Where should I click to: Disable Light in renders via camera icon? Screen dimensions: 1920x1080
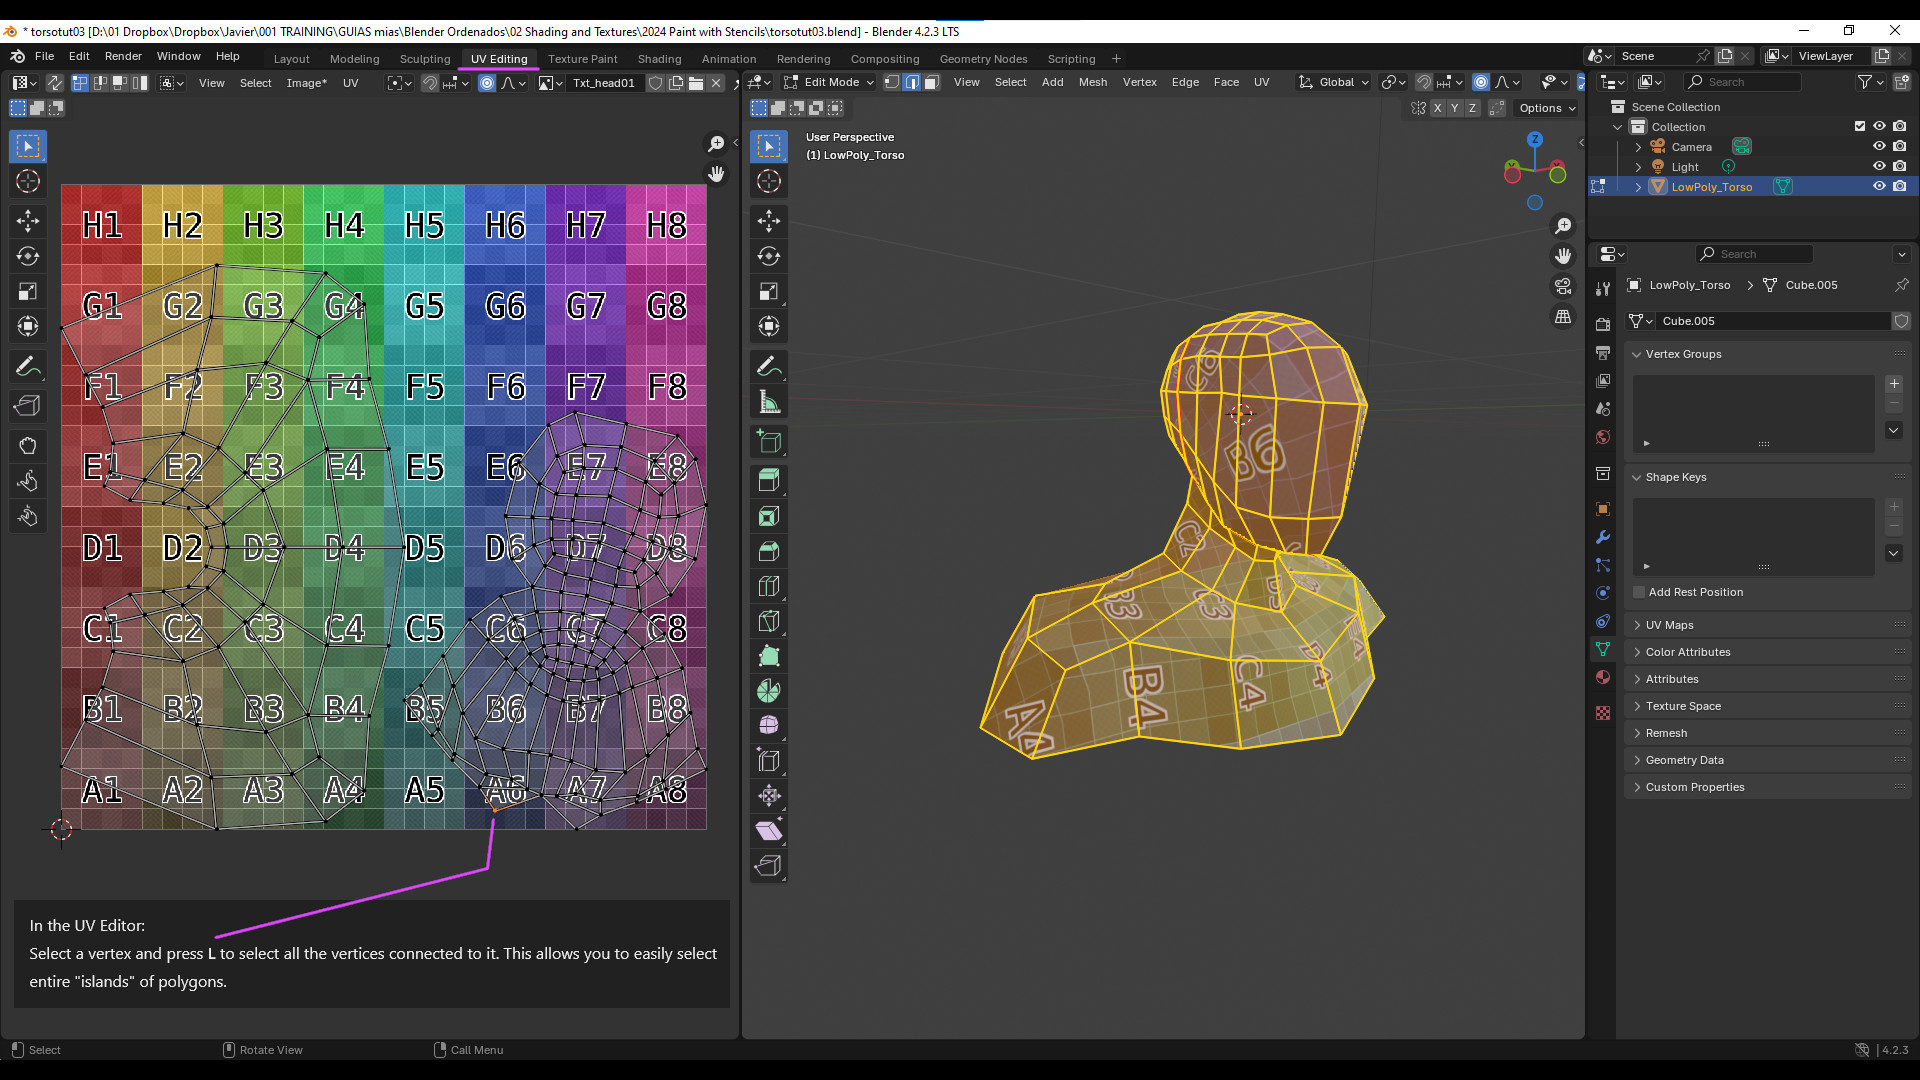tap(1899, 166)
